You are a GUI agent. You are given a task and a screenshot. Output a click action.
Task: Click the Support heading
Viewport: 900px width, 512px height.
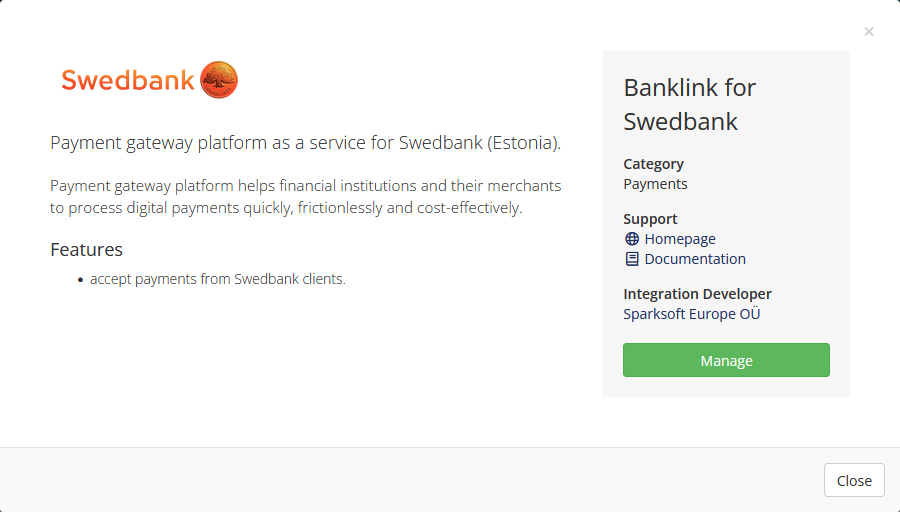coord(650,219)
